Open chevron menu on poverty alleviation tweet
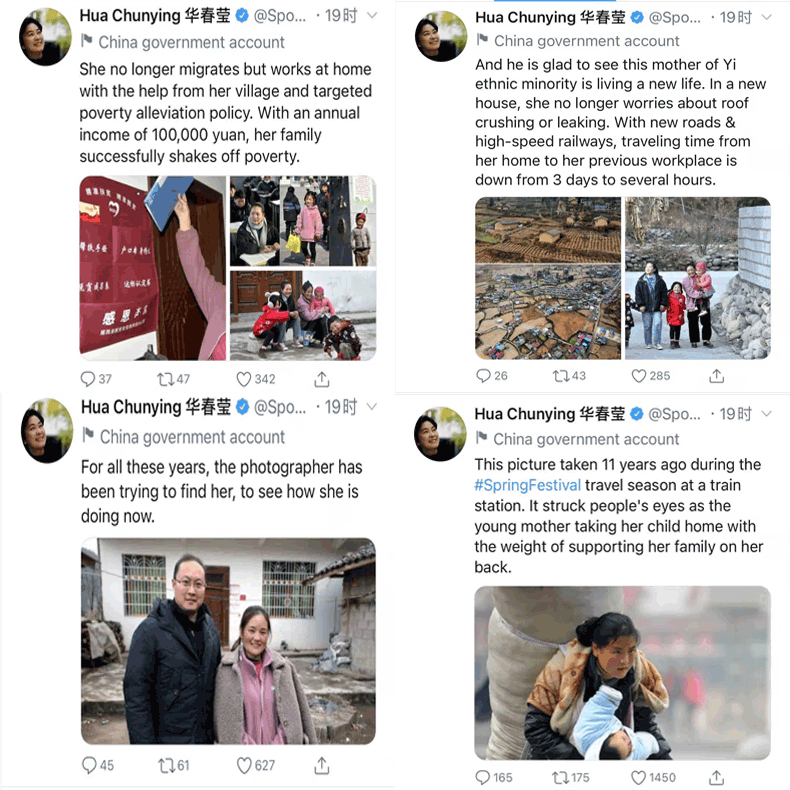Screen dimensions: 790x790 [x=372, y=15]
